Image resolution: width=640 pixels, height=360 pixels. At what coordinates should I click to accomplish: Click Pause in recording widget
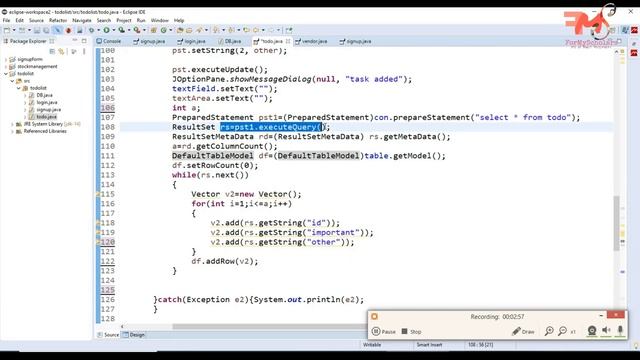pos(384,331)
